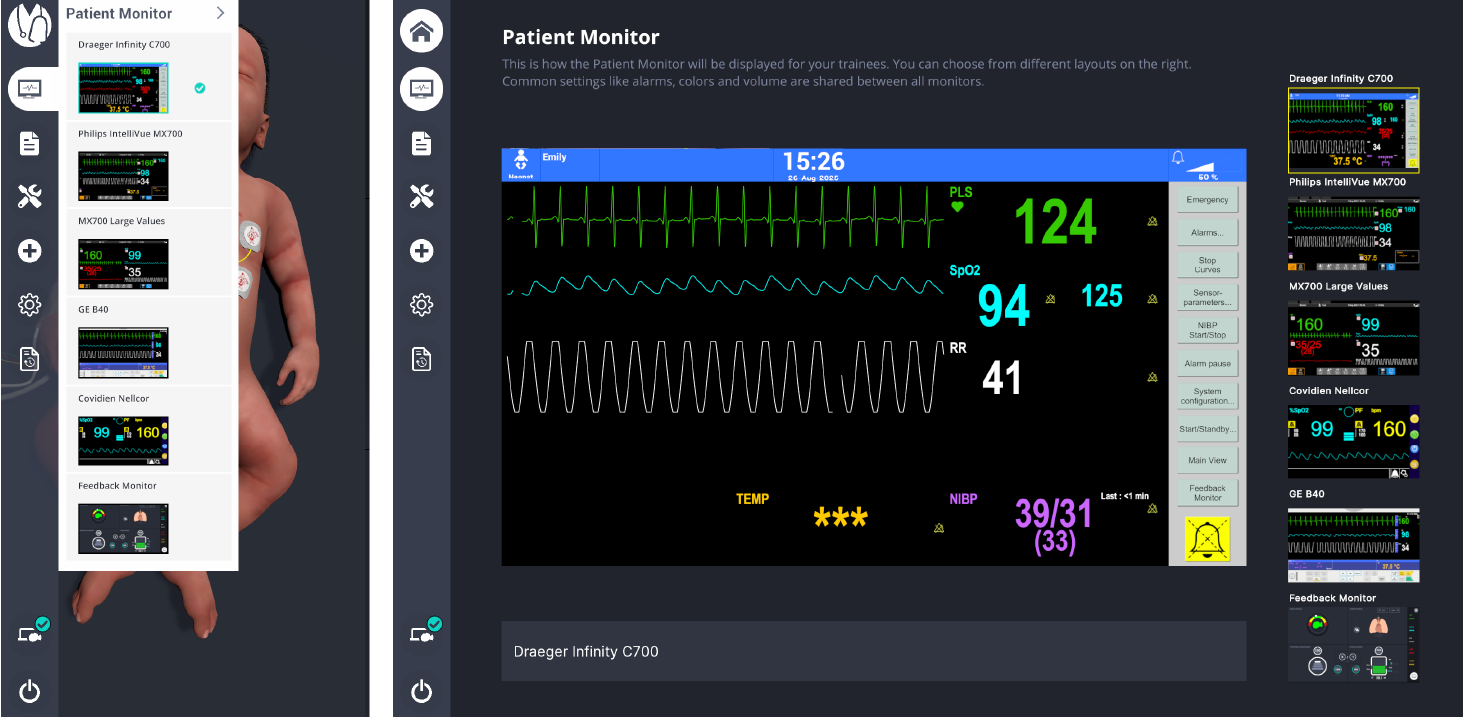Switch to Main View on the monitor
This screenshot has width=1463, height=717.
coord(1206,459)
